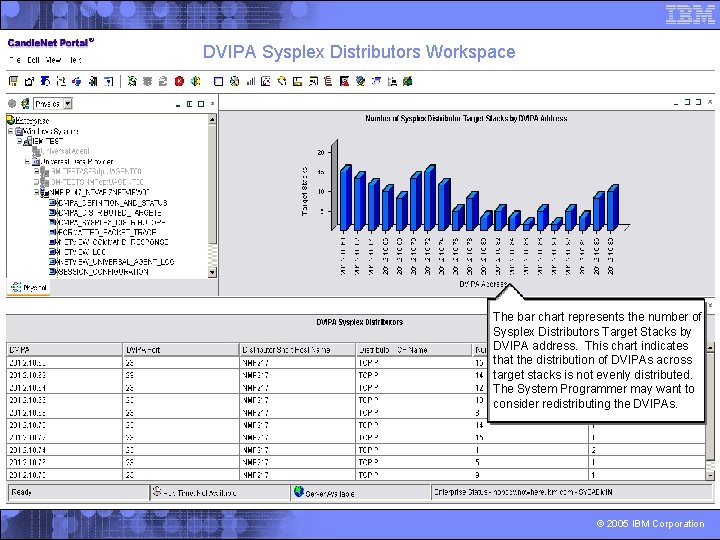This screenshot has width=720, height=540.
Task: Collapse the IBM TEST tree node
Action: coord(19,141)
